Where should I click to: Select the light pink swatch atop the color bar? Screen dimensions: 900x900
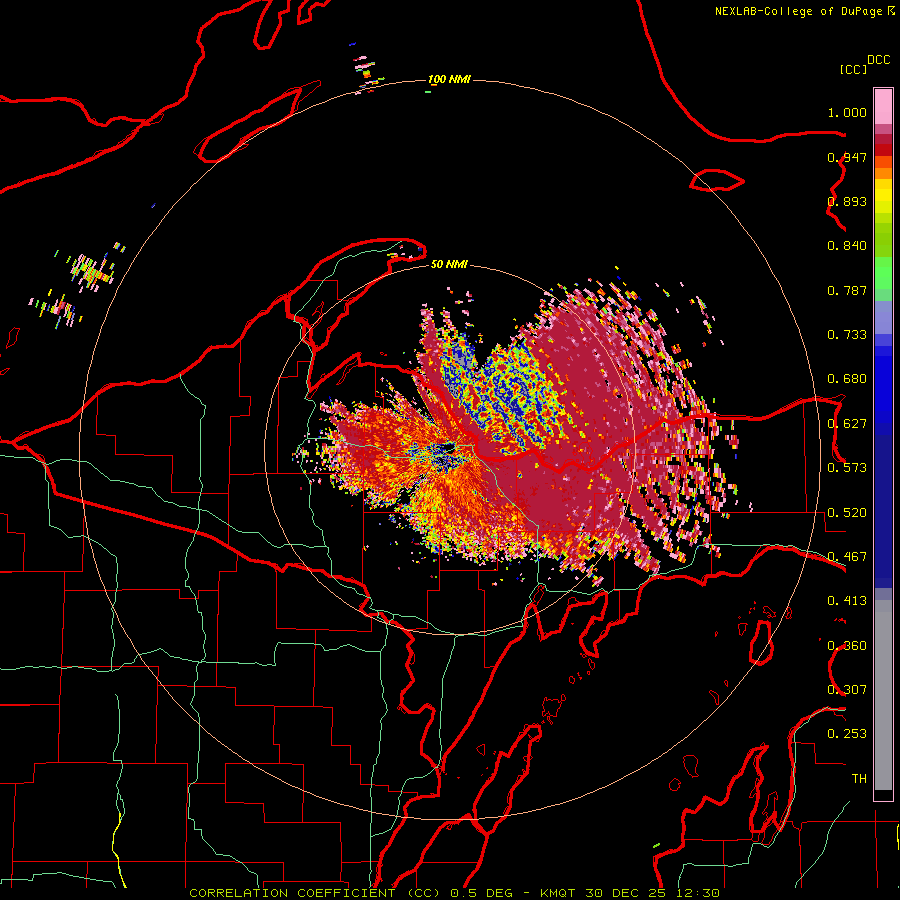883,106
